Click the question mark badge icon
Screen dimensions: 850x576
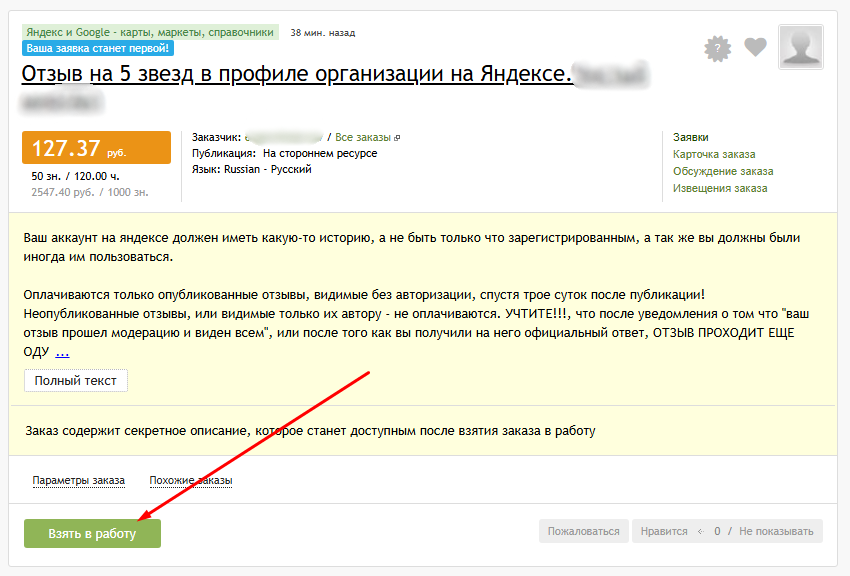pyautogui.click(x=717, y=47)
